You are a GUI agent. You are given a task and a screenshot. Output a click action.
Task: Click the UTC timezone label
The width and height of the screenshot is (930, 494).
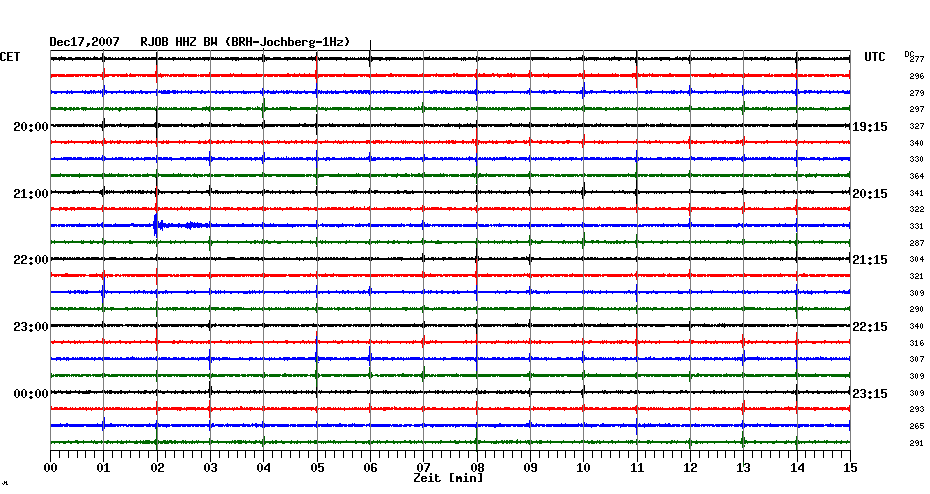pyautogui.click(x=874, y=57)
